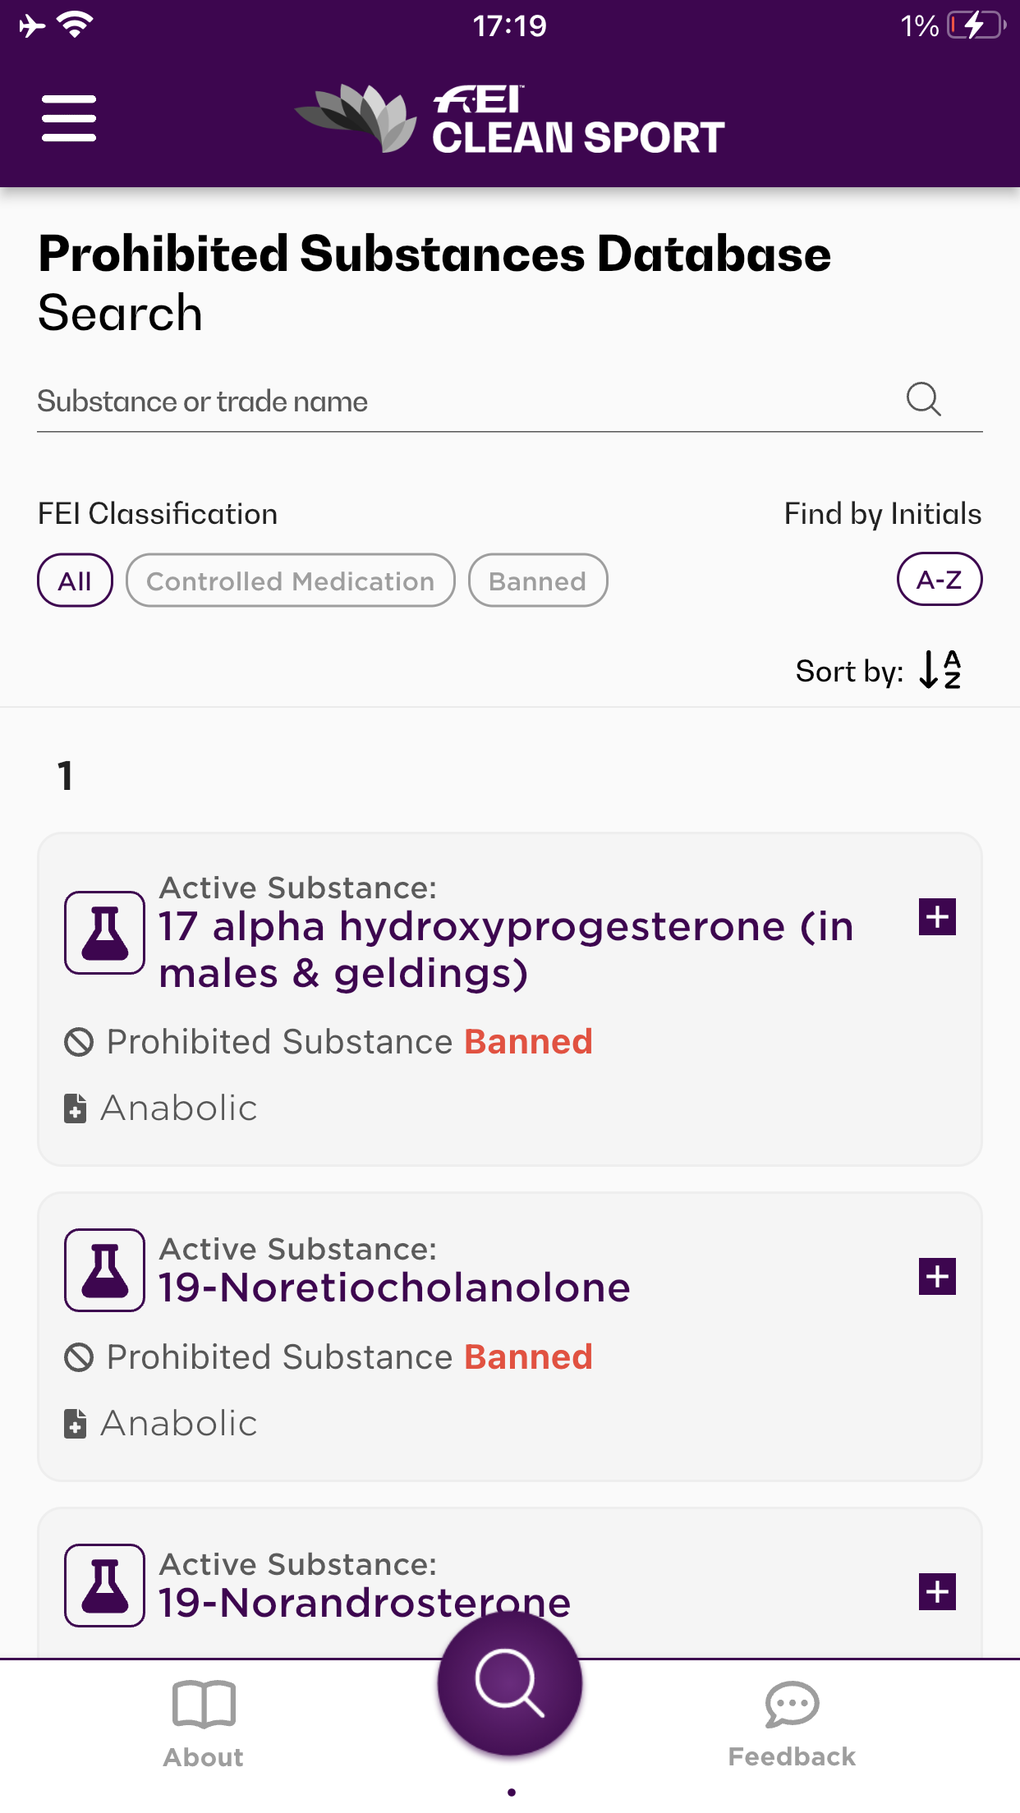Viewport: 1020px width, 1813px height.
Task: Open the Feedback tab
Action: point(790,1720)
